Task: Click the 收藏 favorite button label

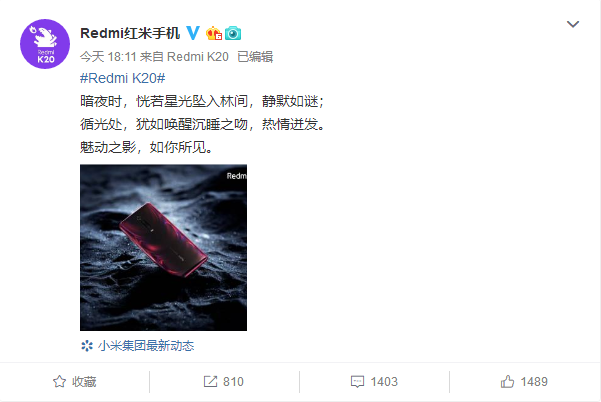Action: click(84, 382)
